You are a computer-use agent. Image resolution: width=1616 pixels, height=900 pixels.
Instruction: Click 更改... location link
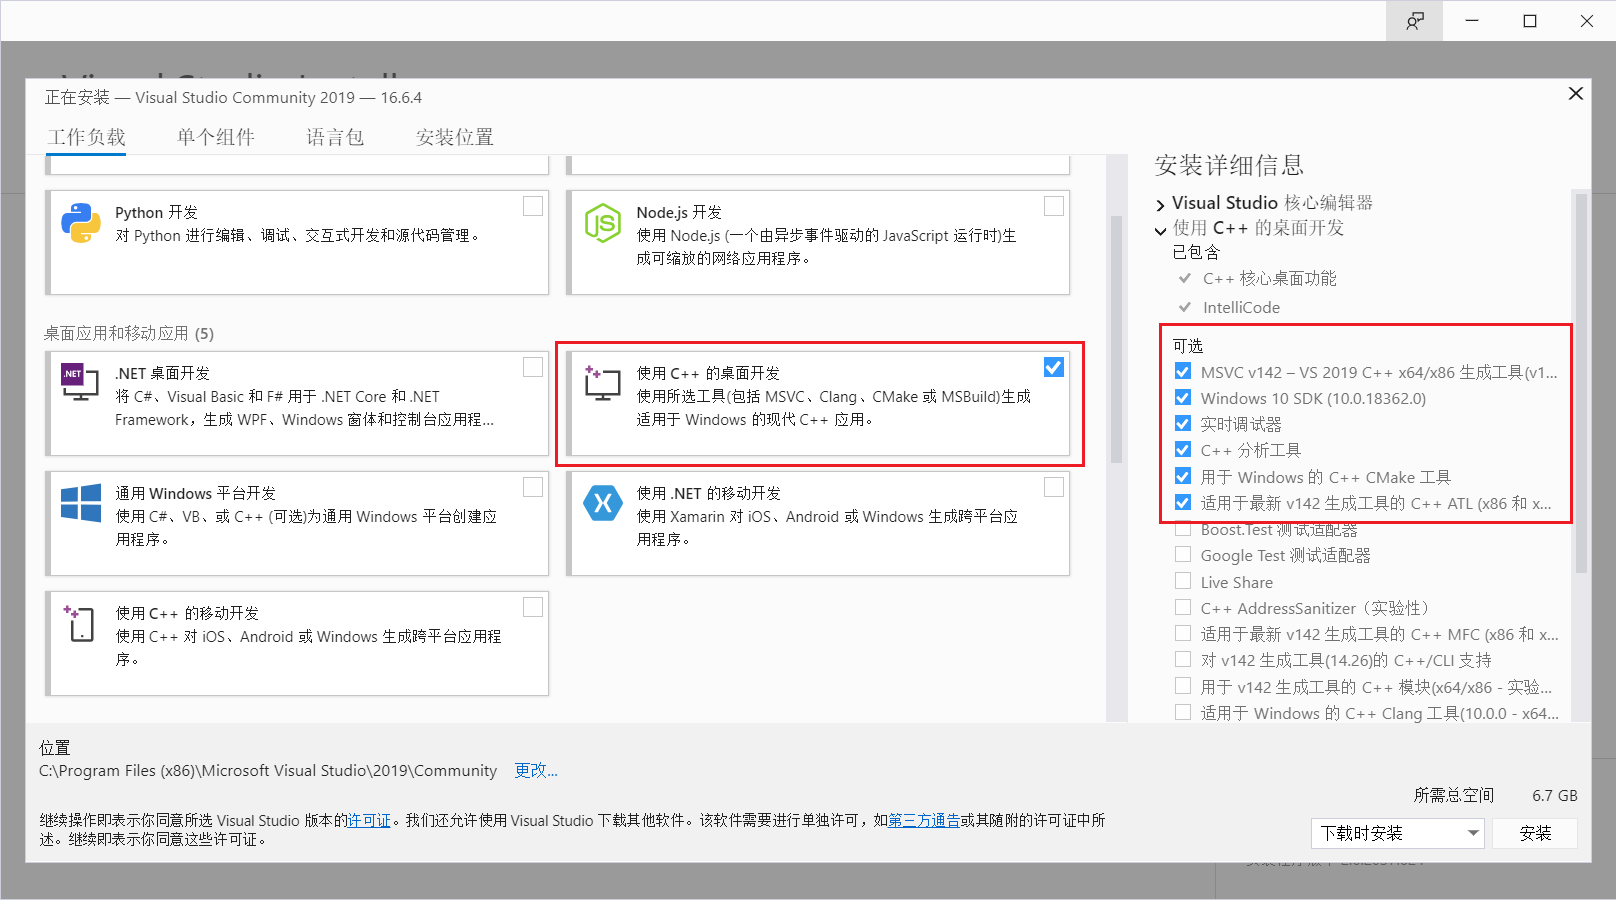536,770
